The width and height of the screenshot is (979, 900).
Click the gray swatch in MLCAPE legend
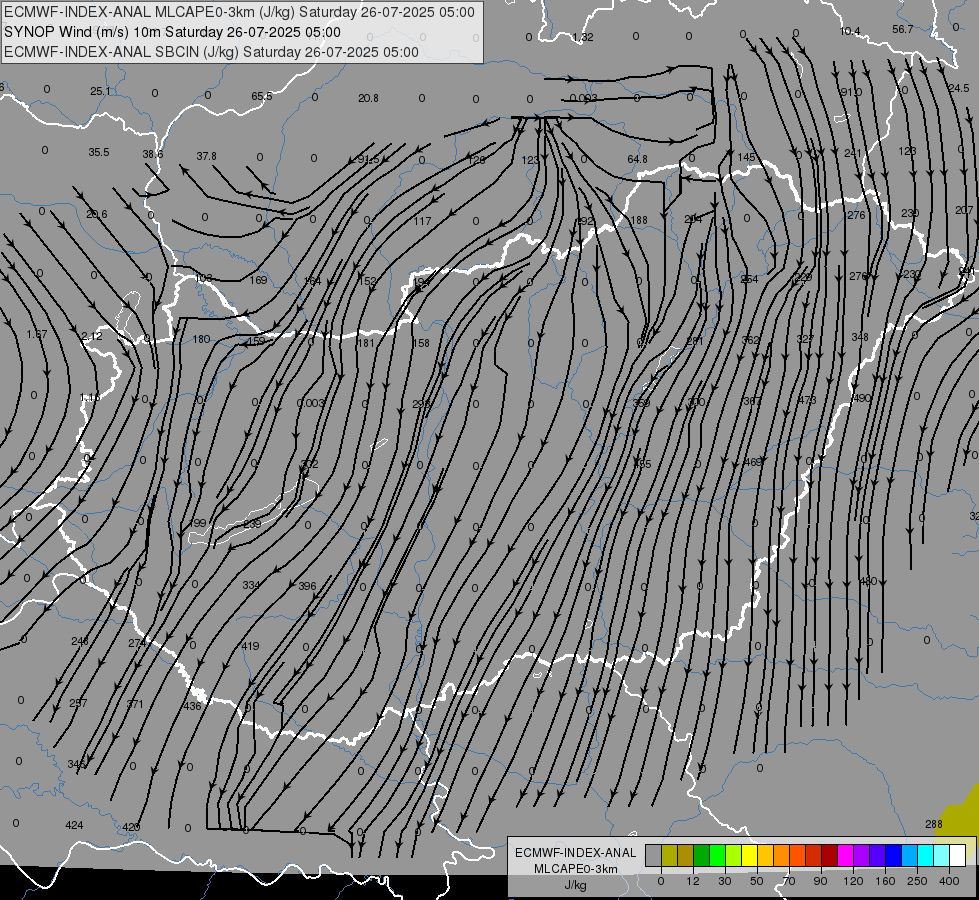point(654,855)
